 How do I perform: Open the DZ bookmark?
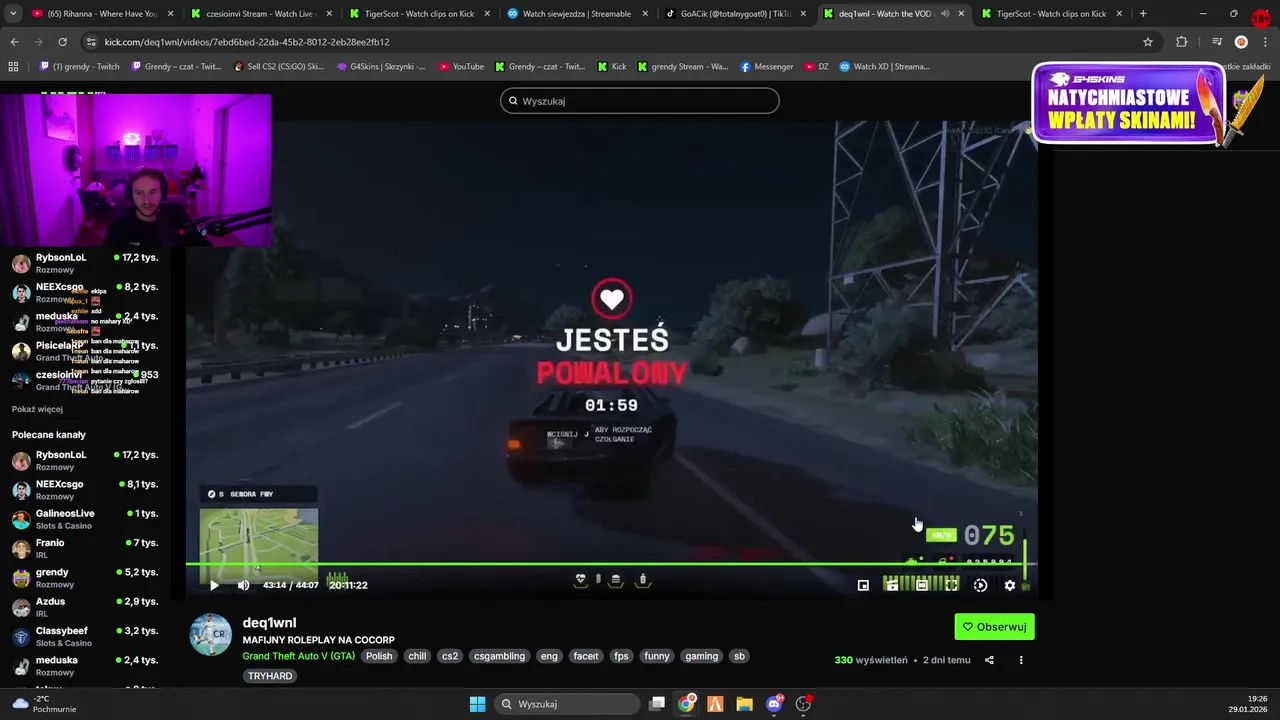click(x=816, y=67)
